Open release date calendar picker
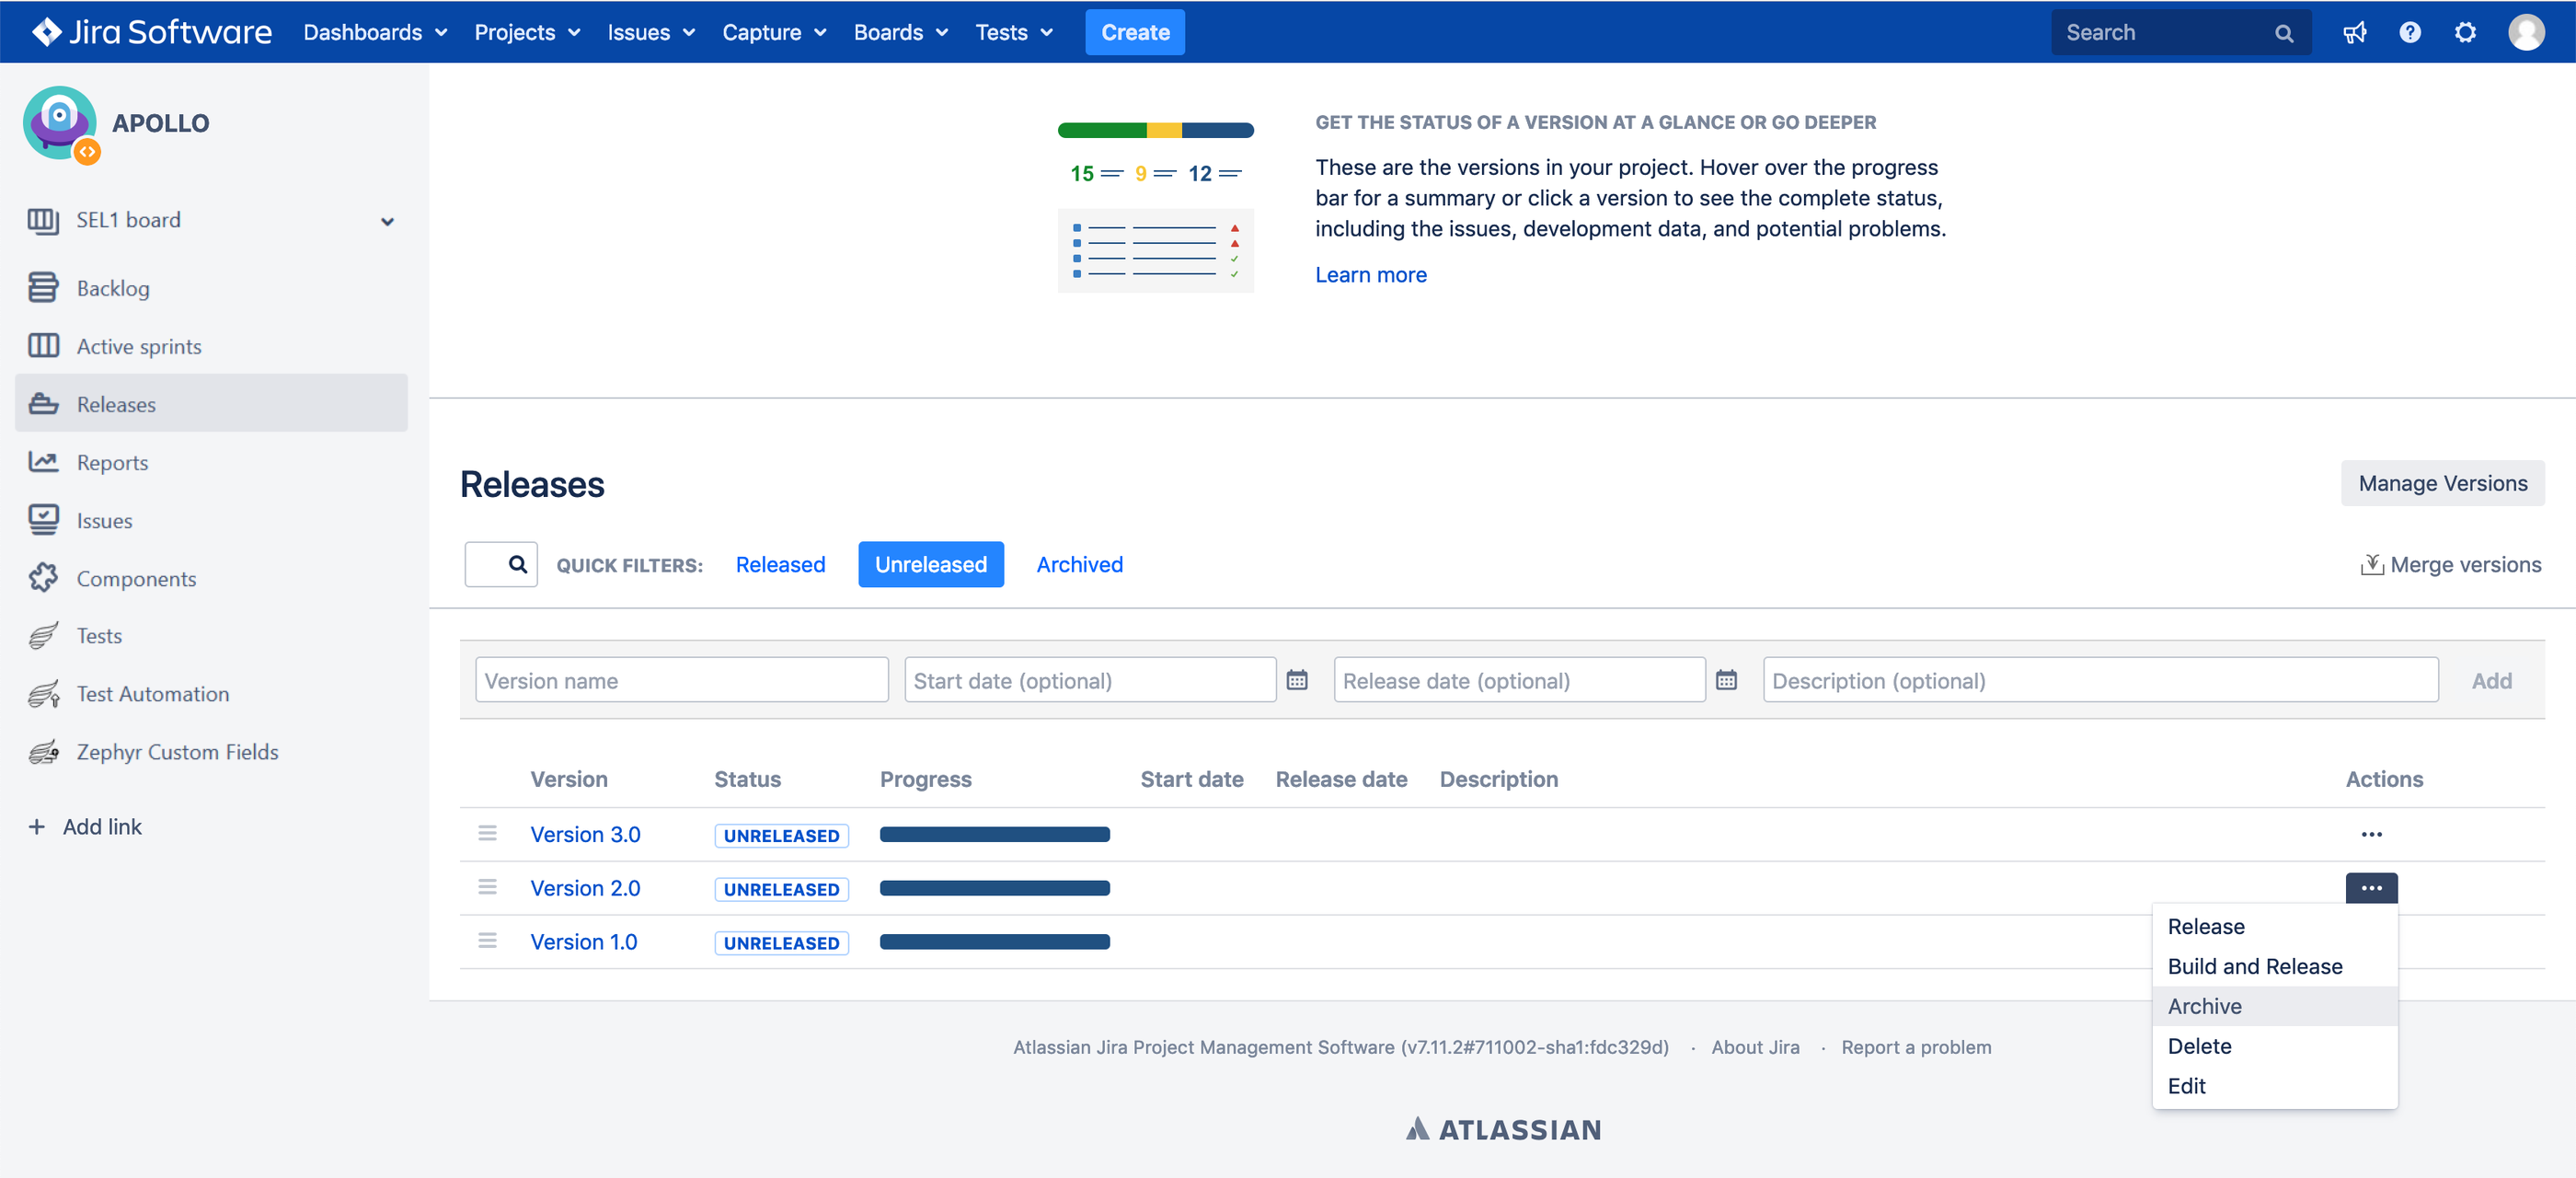 (1726, 680)
